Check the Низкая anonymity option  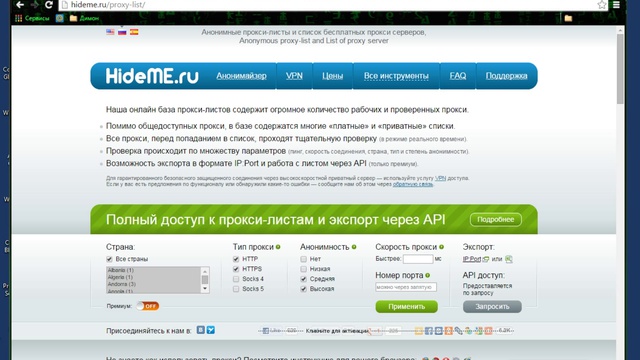pos(303,269)
